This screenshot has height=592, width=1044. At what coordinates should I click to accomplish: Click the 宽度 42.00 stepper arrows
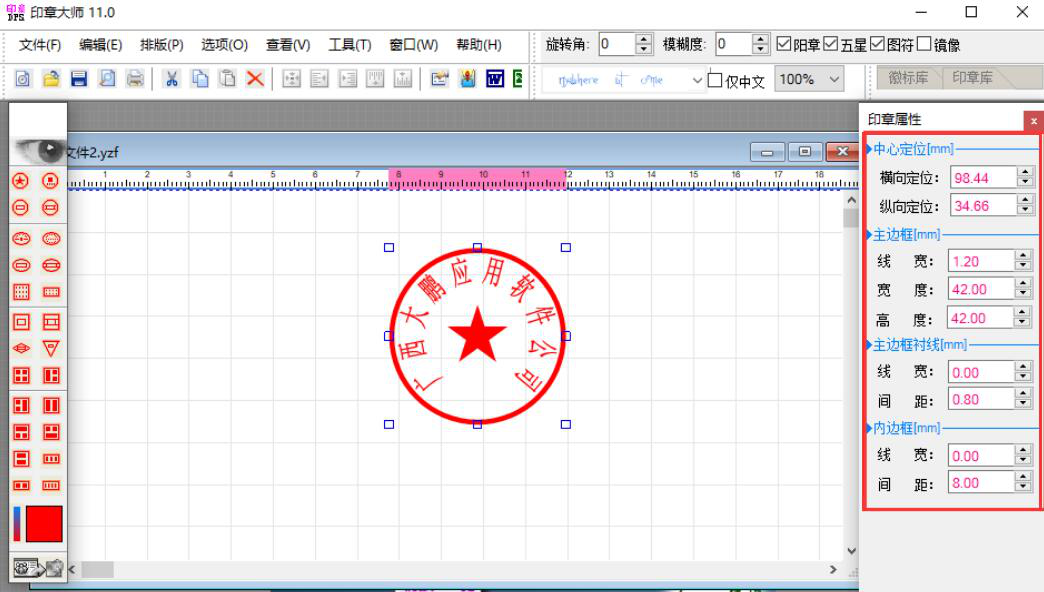pyautogui.click(x=1023, y=288)
